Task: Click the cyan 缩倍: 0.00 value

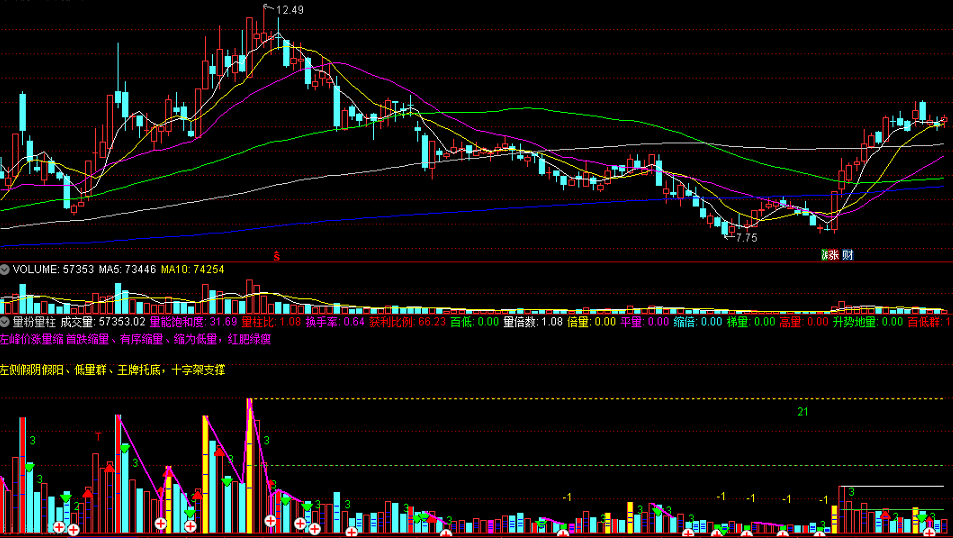Action: point(698,322)
